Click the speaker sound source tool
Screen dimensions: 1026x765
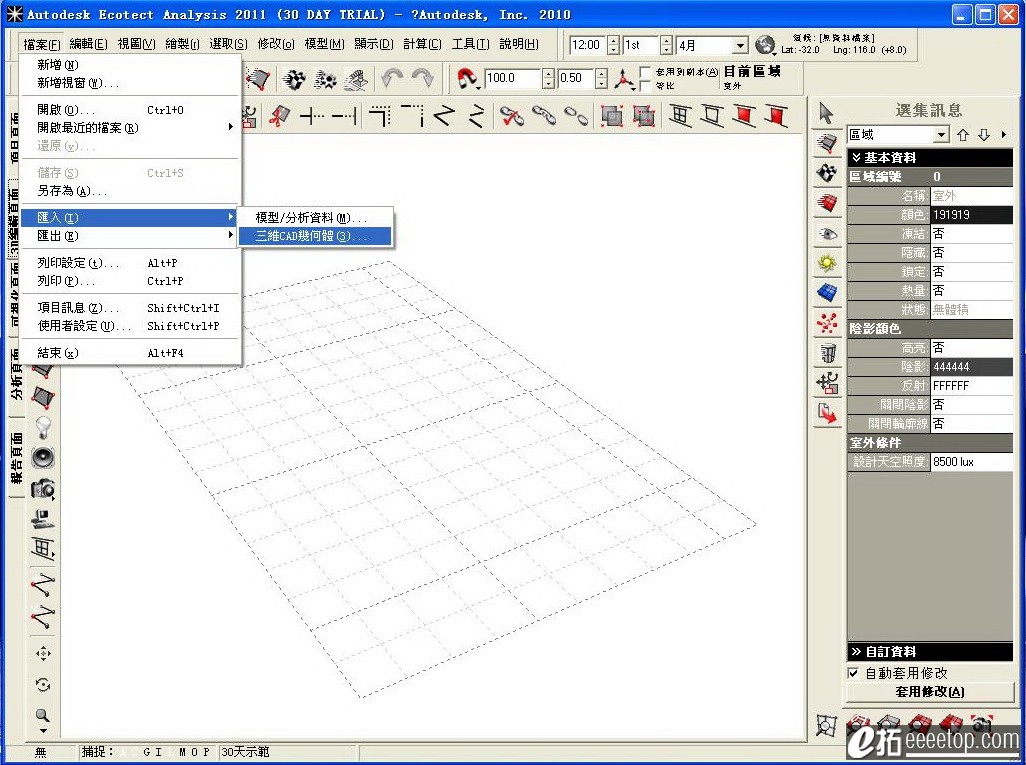[x=43, y=457]
